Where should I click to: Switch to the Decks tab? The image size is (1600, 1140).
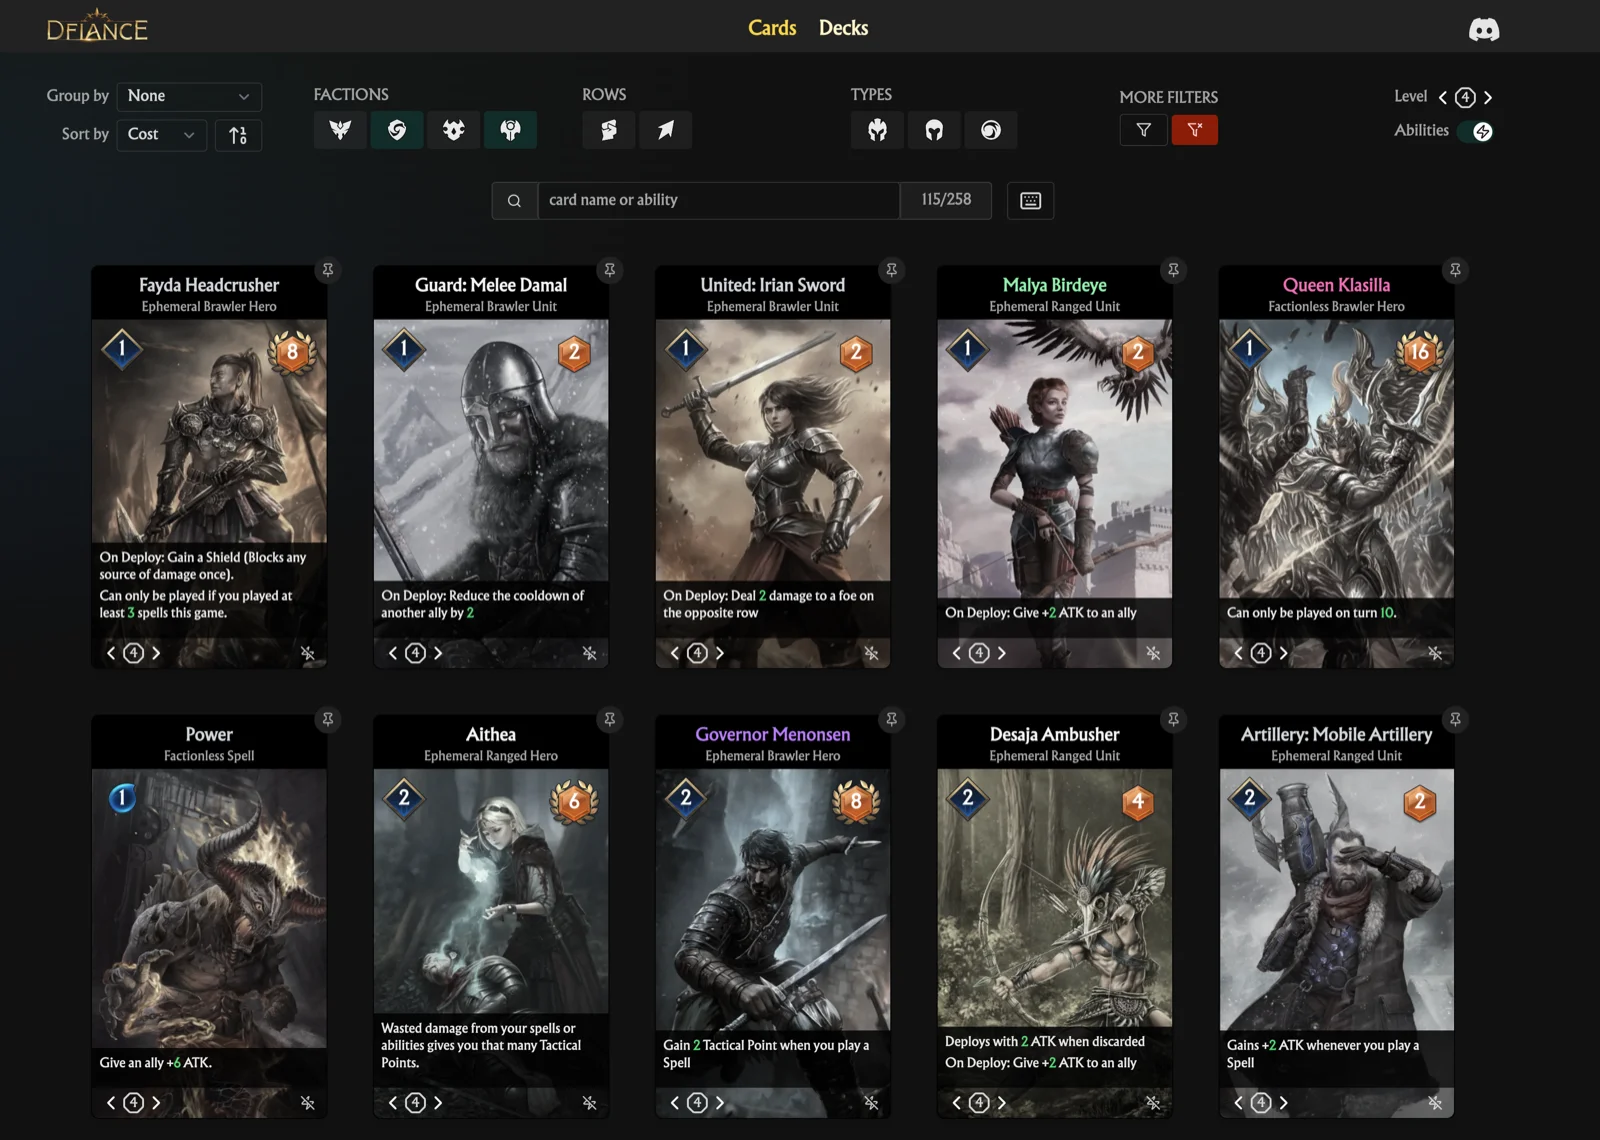tap(843, 28)
